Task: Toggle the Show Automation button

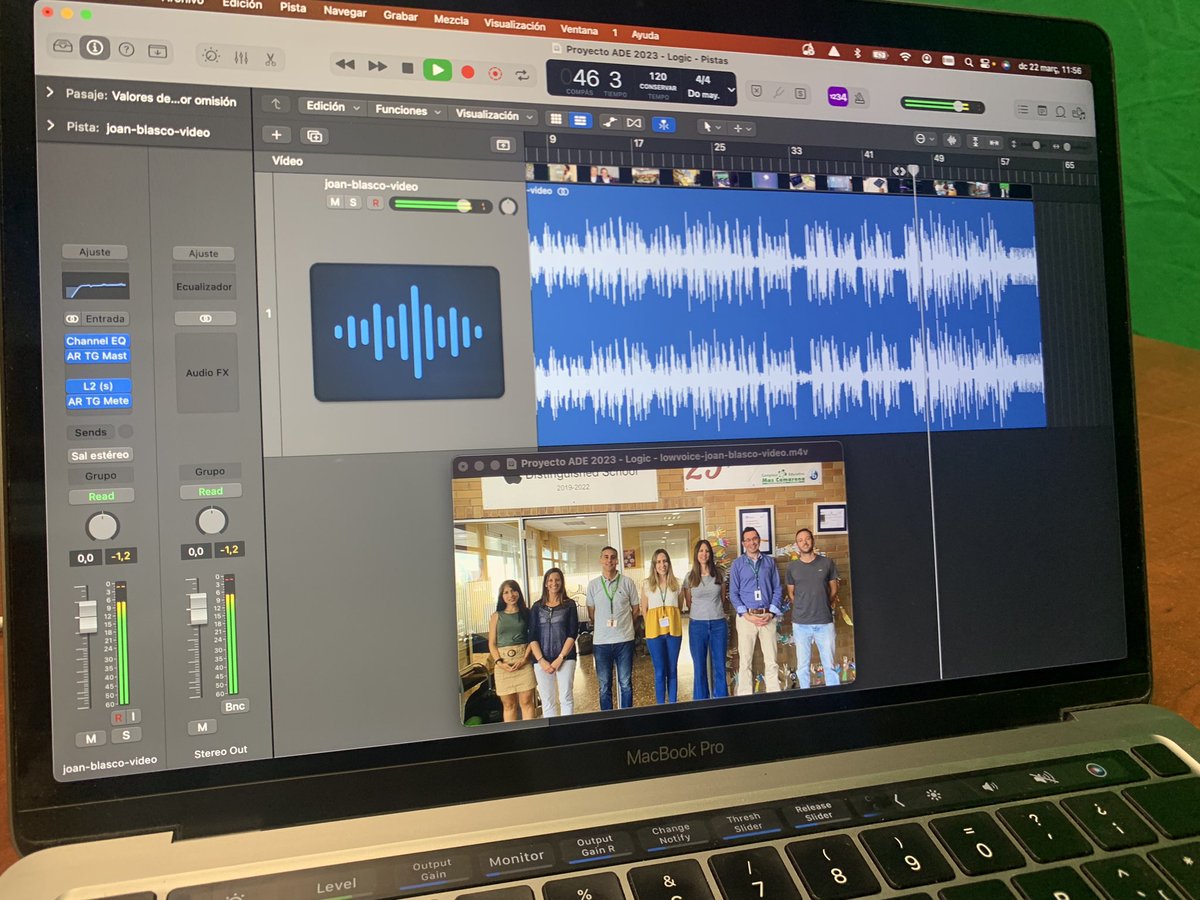Action: tap(609, 122)
